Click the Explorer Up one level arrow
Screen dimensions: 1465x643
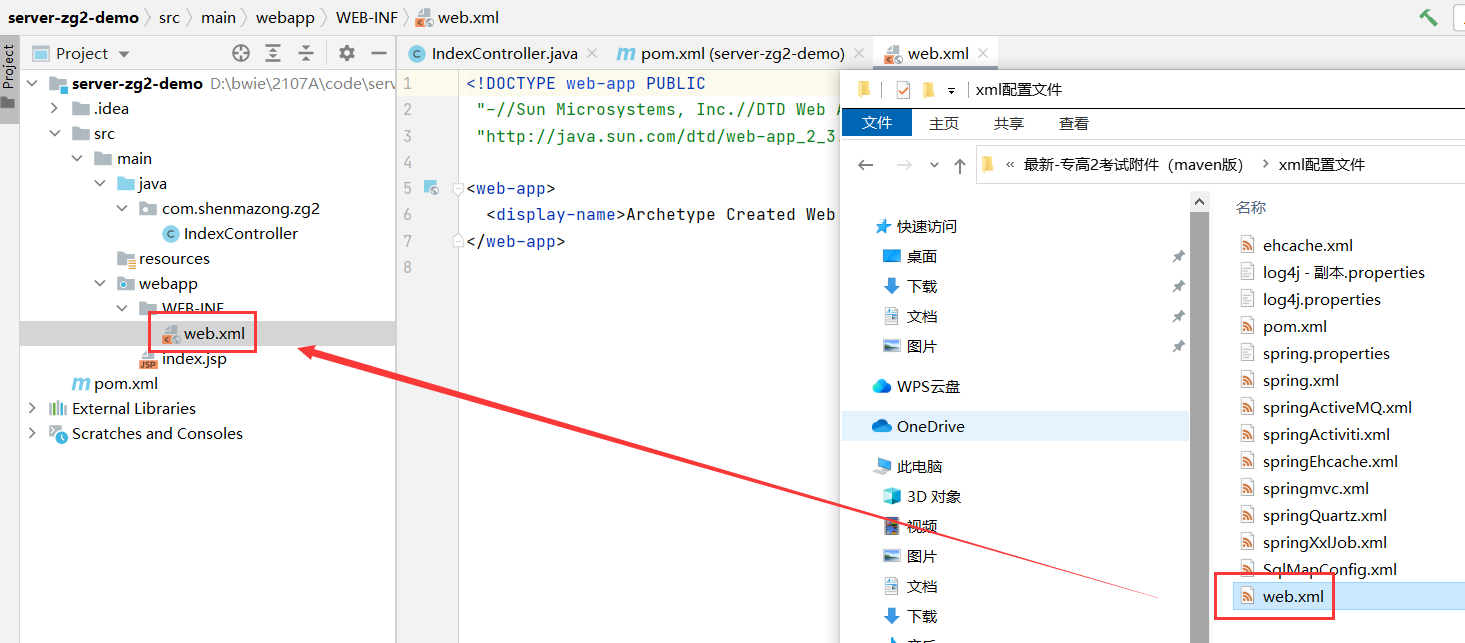click(960, 165)
